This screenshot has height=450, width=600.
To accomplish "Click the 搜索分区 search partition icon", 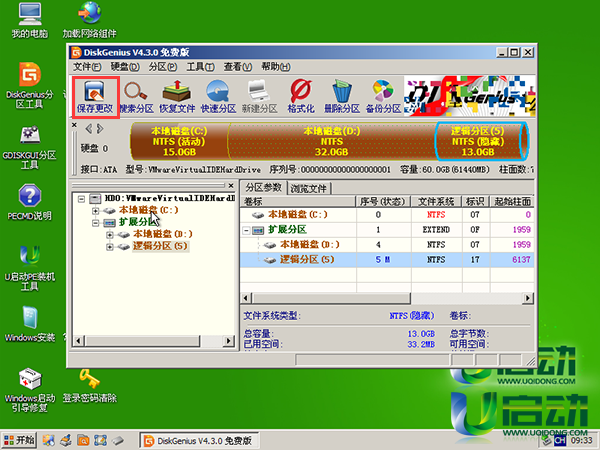I will [137, 97].
